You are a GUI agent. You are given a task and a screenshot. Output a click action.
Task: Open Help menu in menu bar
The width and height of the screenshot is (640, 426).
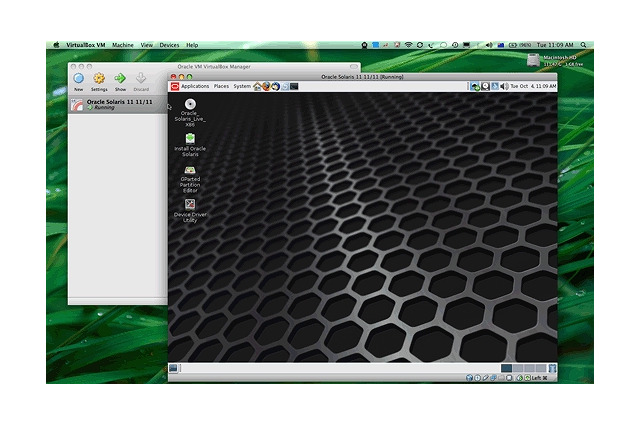tap(192, 45)
